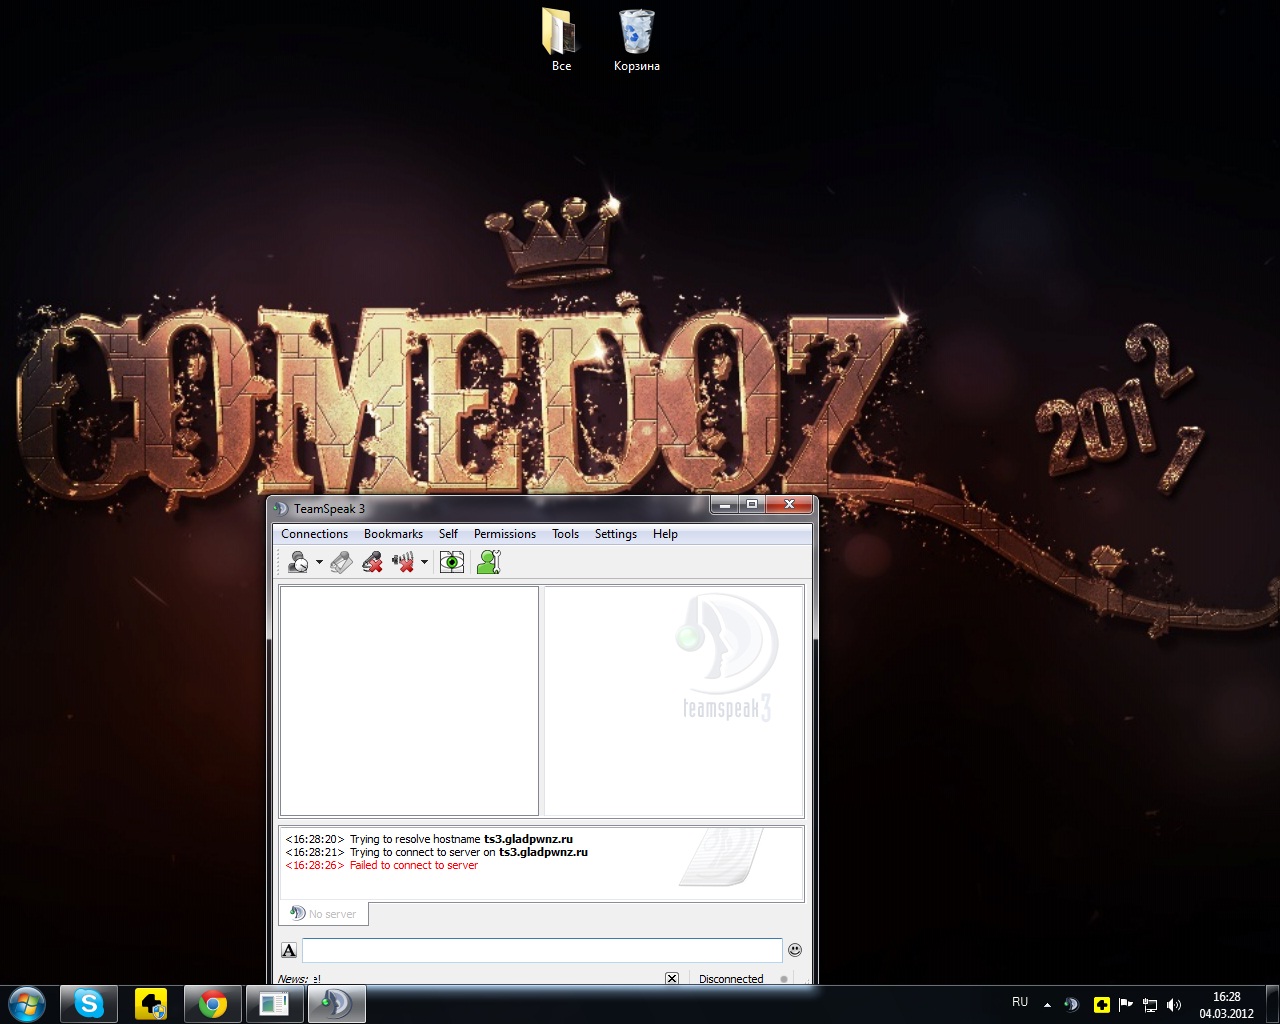Click the chat message input field

click(x=542, y=950)
